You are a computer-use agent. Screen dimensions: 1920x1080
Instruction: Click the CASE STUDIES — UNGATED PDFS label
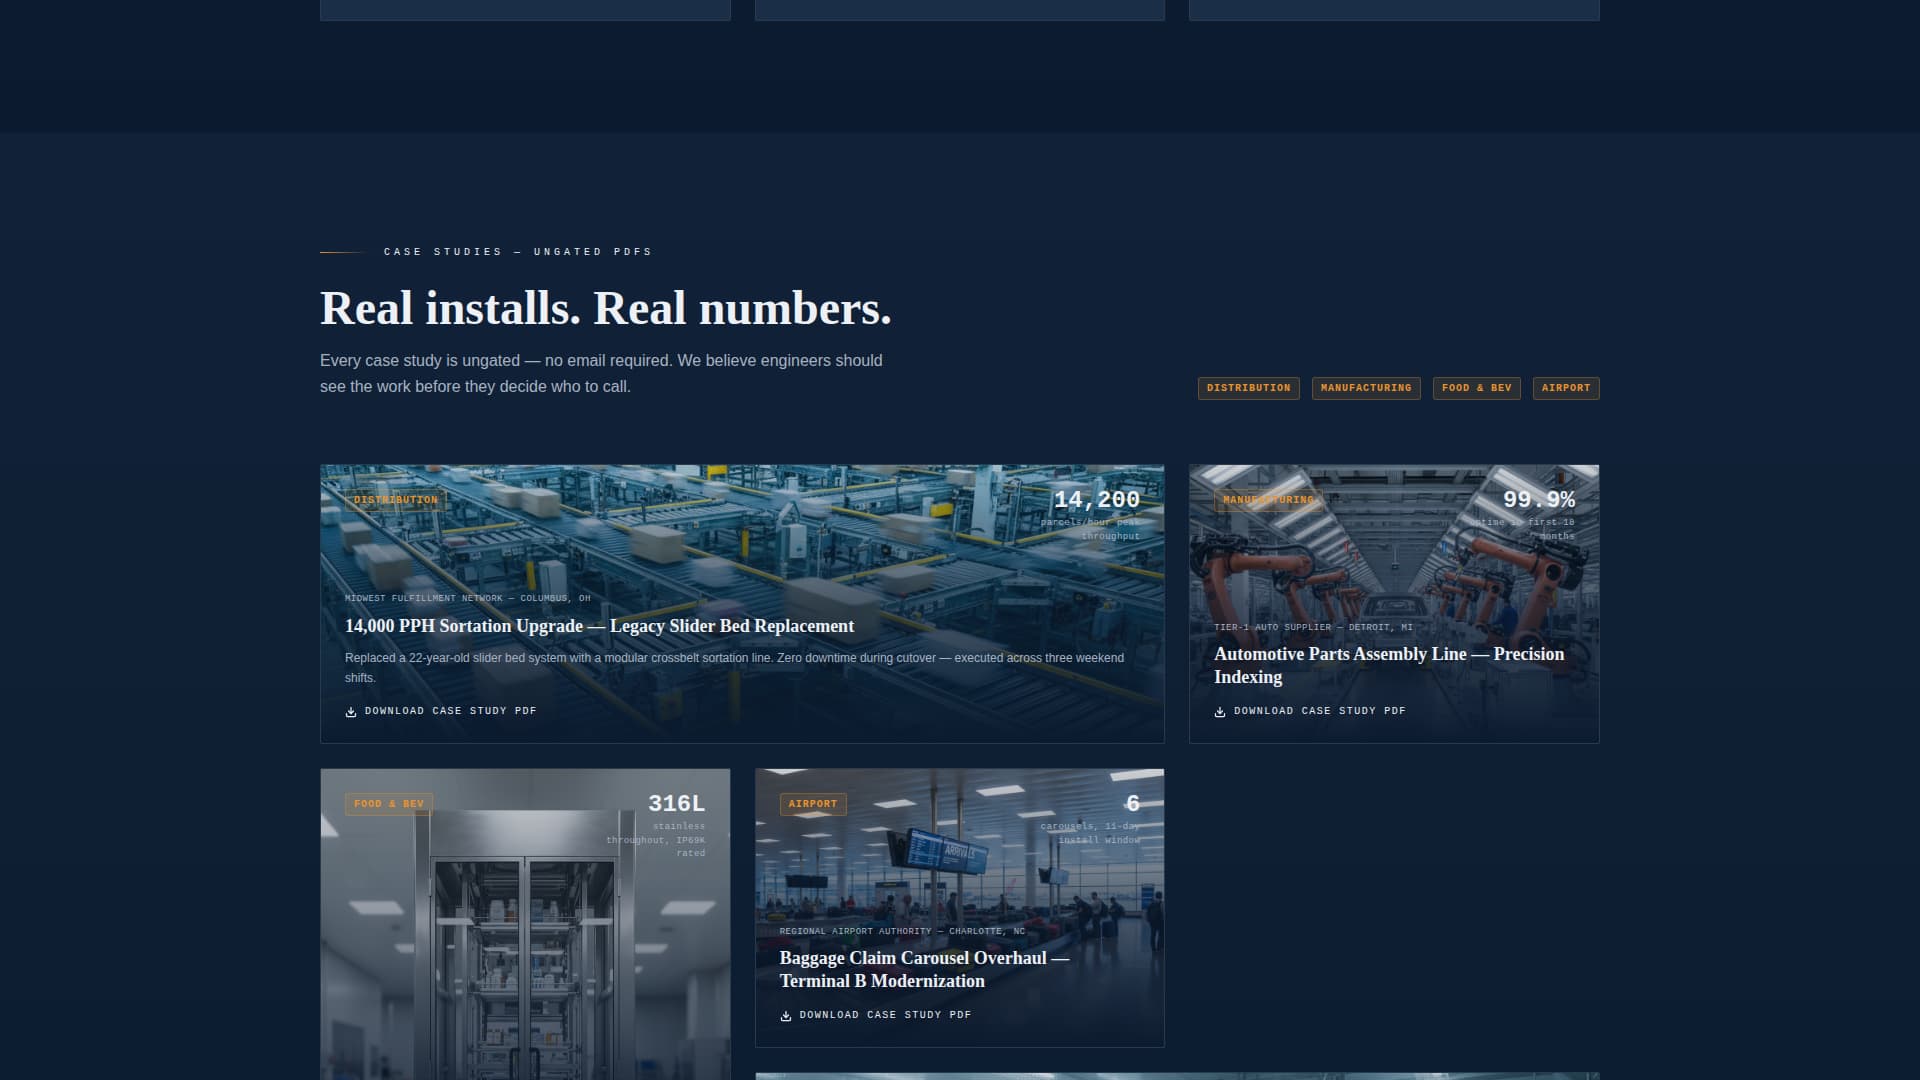point(516,252)
